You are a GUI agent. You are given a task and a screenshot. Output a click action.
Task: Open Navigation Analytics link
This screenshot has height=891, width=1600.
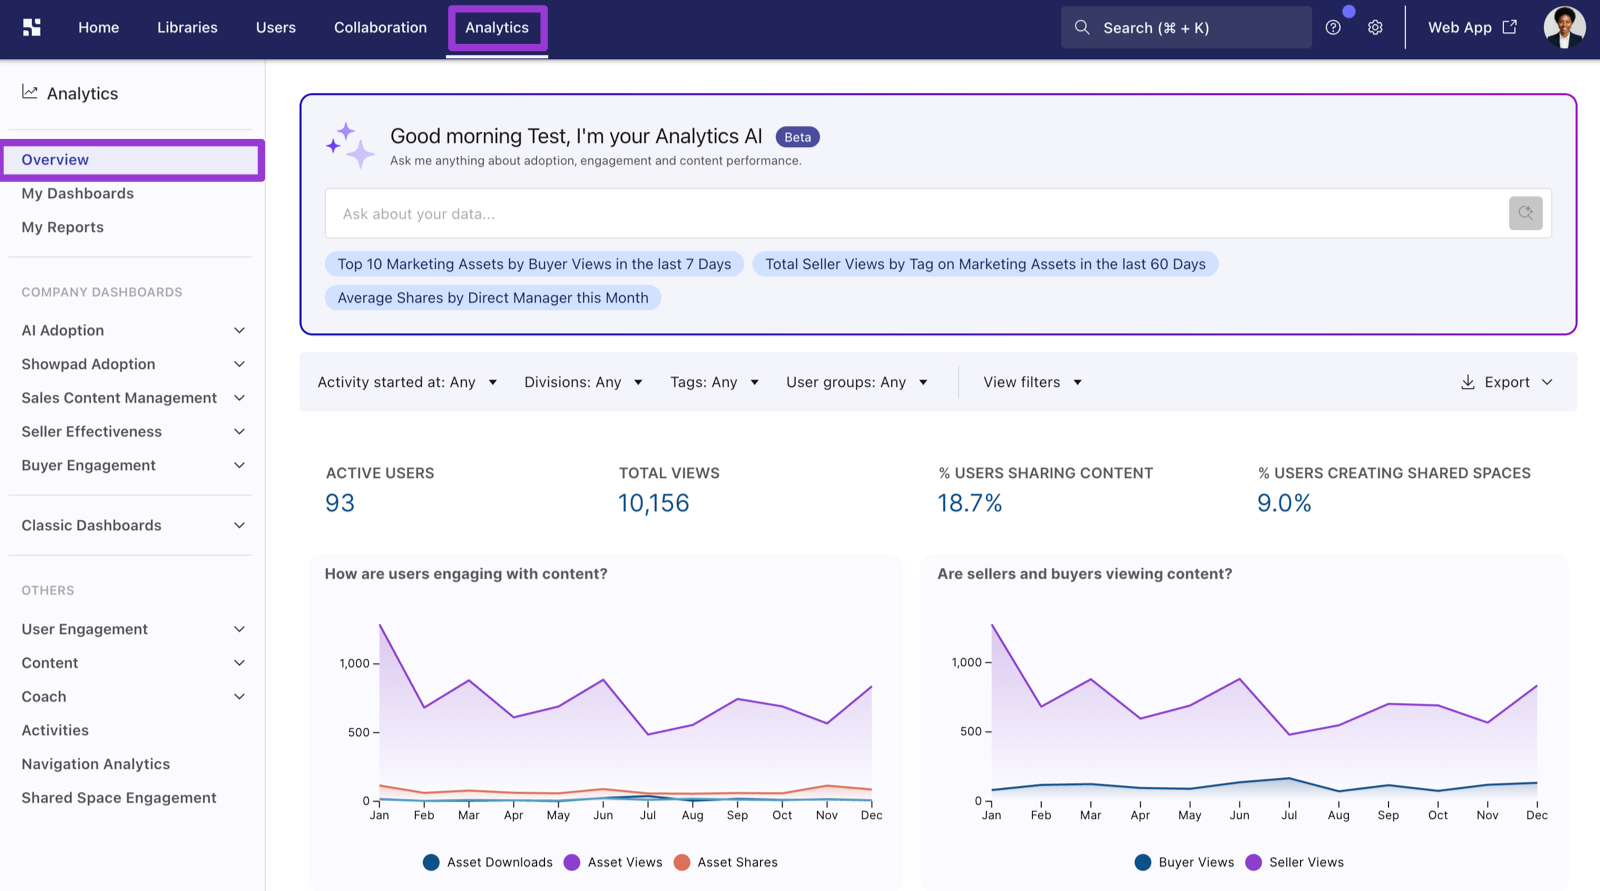pos(96,764)
